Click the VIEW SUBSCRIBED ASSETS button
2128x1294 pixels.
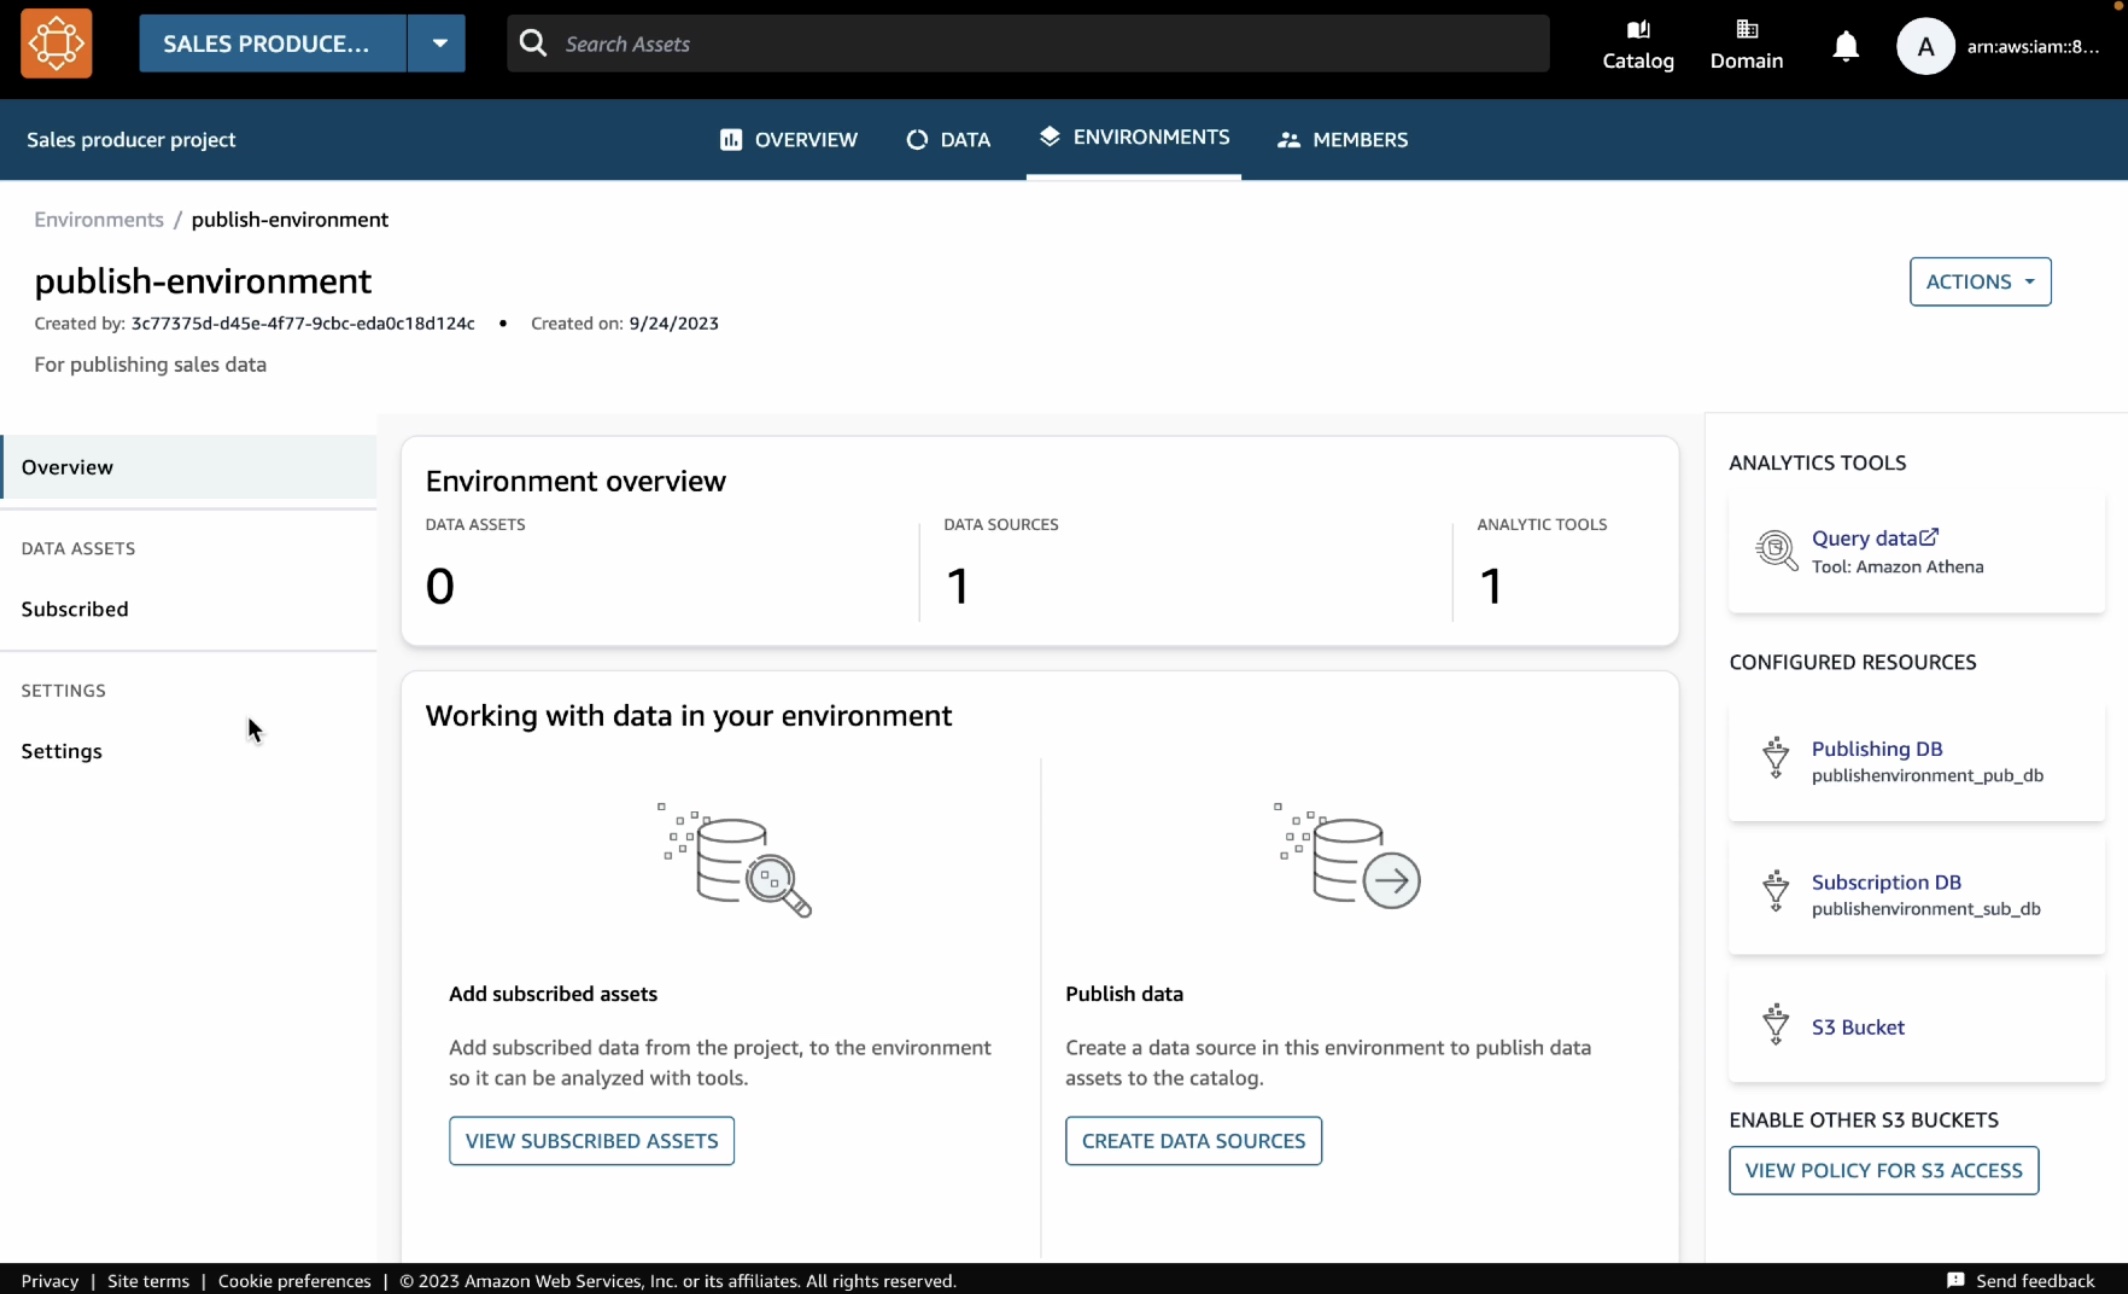[591, 1140]
